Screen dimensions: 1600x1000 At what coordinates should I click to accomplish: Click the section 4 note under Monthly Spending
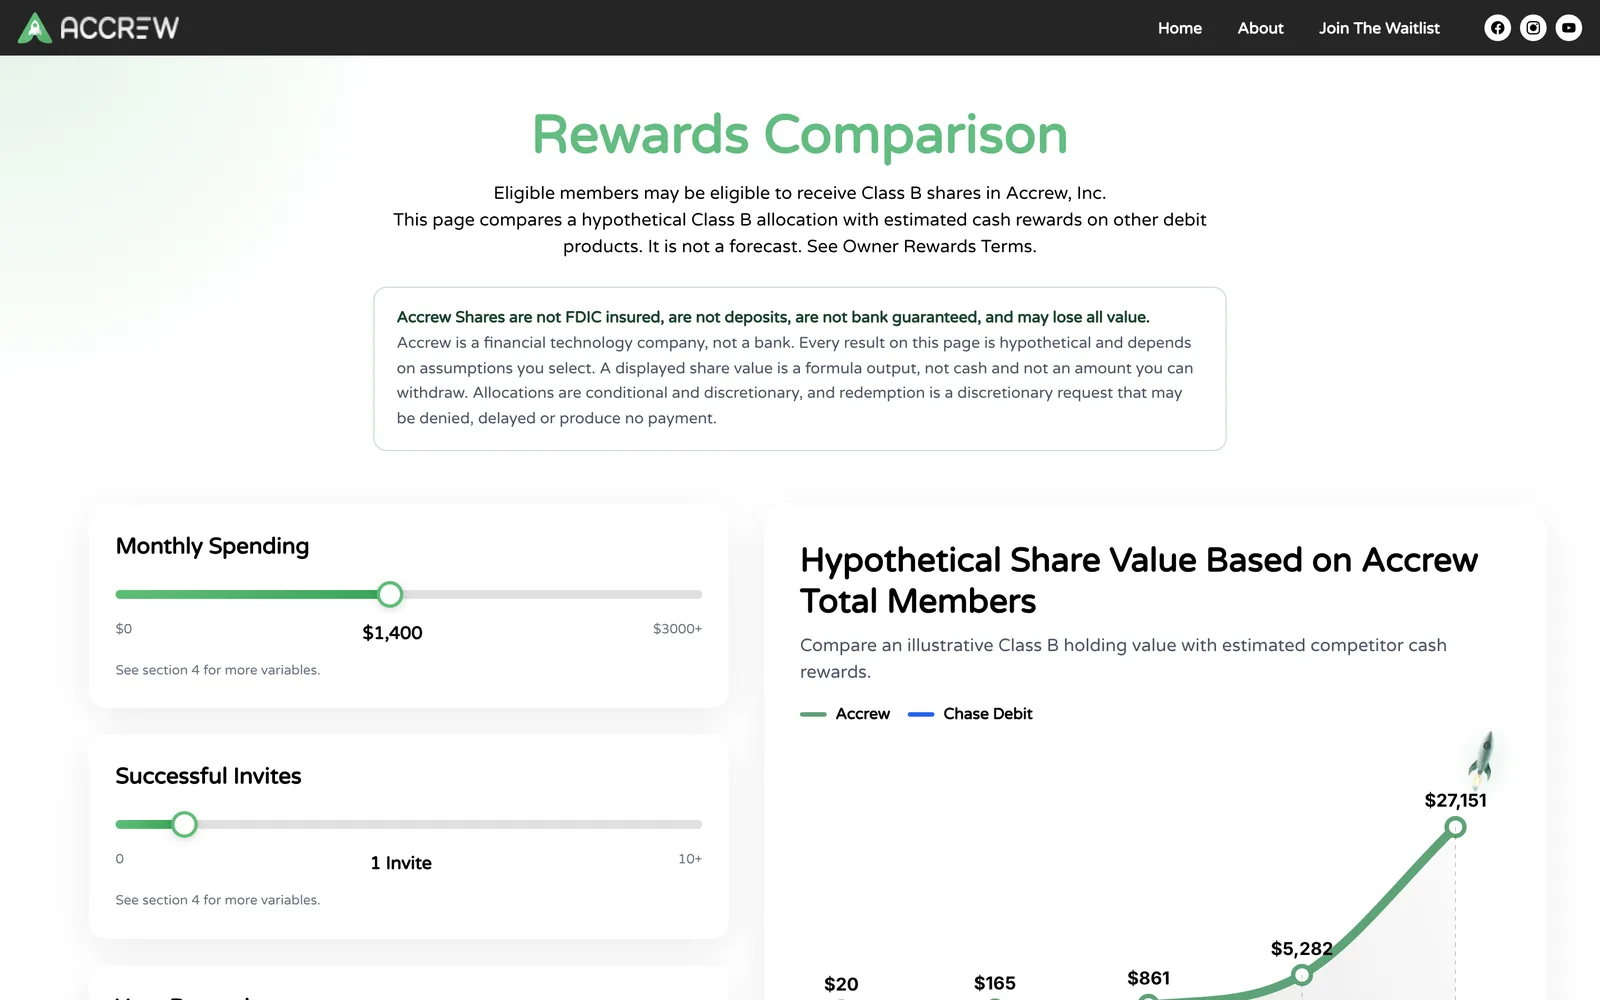[218, 670]
